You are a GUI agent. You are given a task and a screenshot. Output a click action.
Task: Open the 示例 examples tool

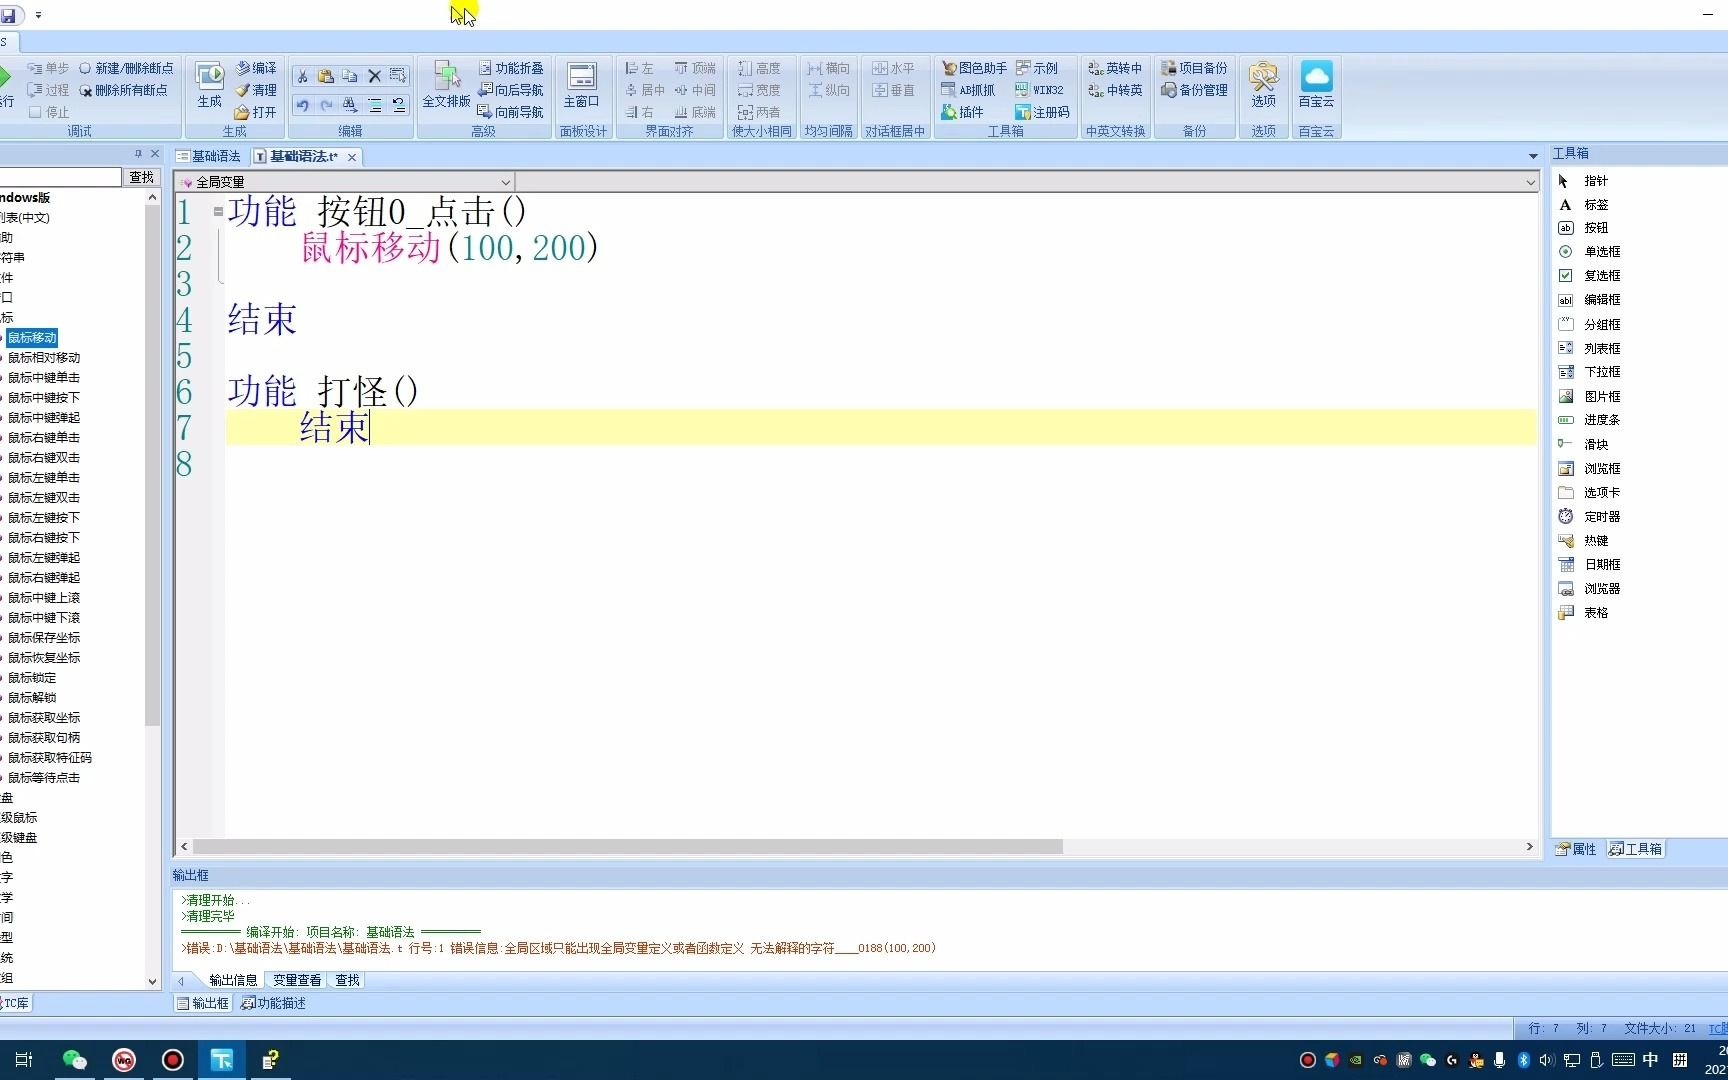point(1037,68)
